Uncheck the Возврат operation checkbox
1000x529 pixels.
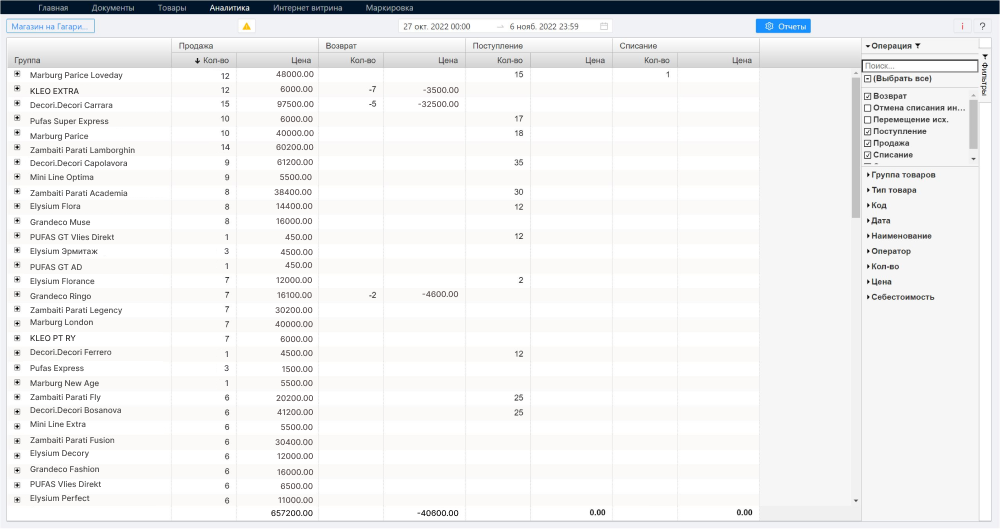coord(867,96)
